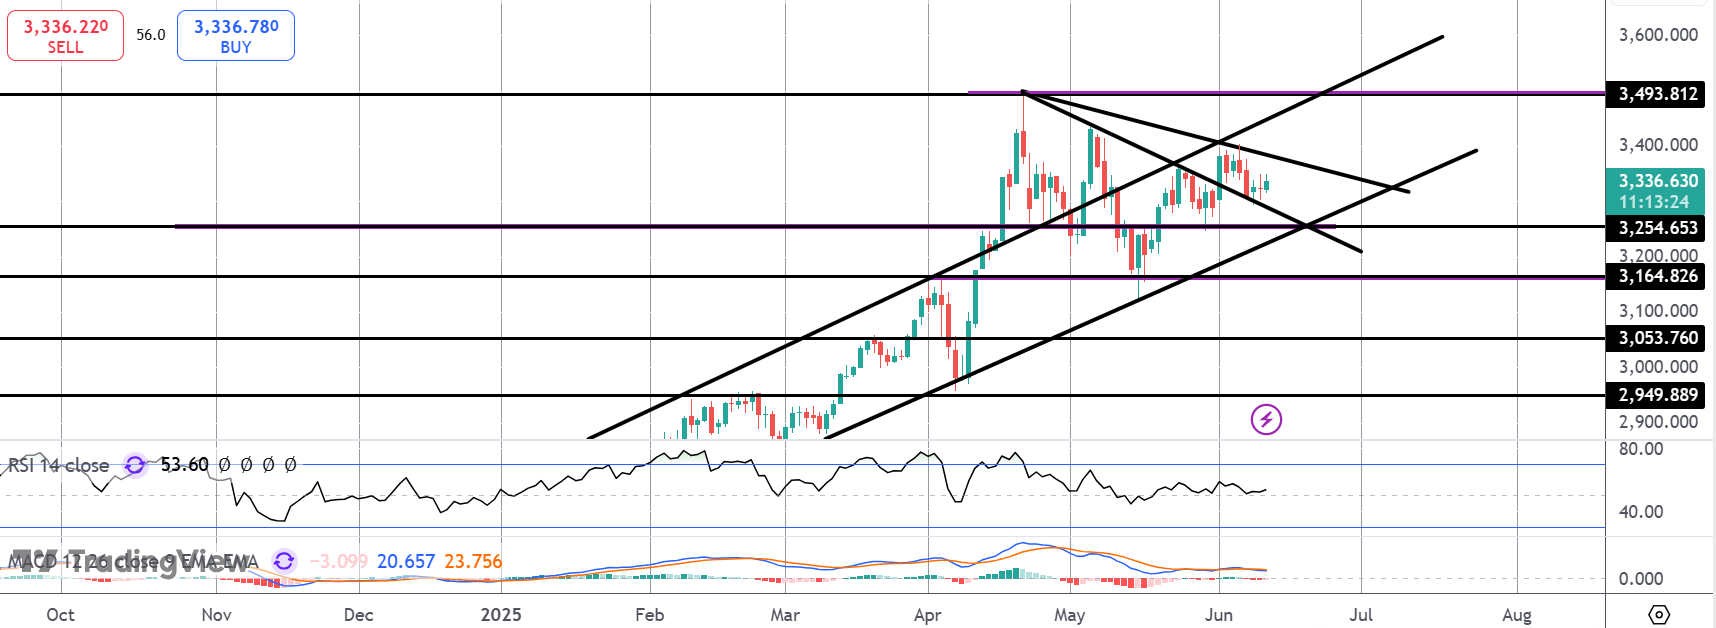Screen dimensions: 1716x628
Task: Click the 3,053.760 price line label
Action: coord(1655,338)
